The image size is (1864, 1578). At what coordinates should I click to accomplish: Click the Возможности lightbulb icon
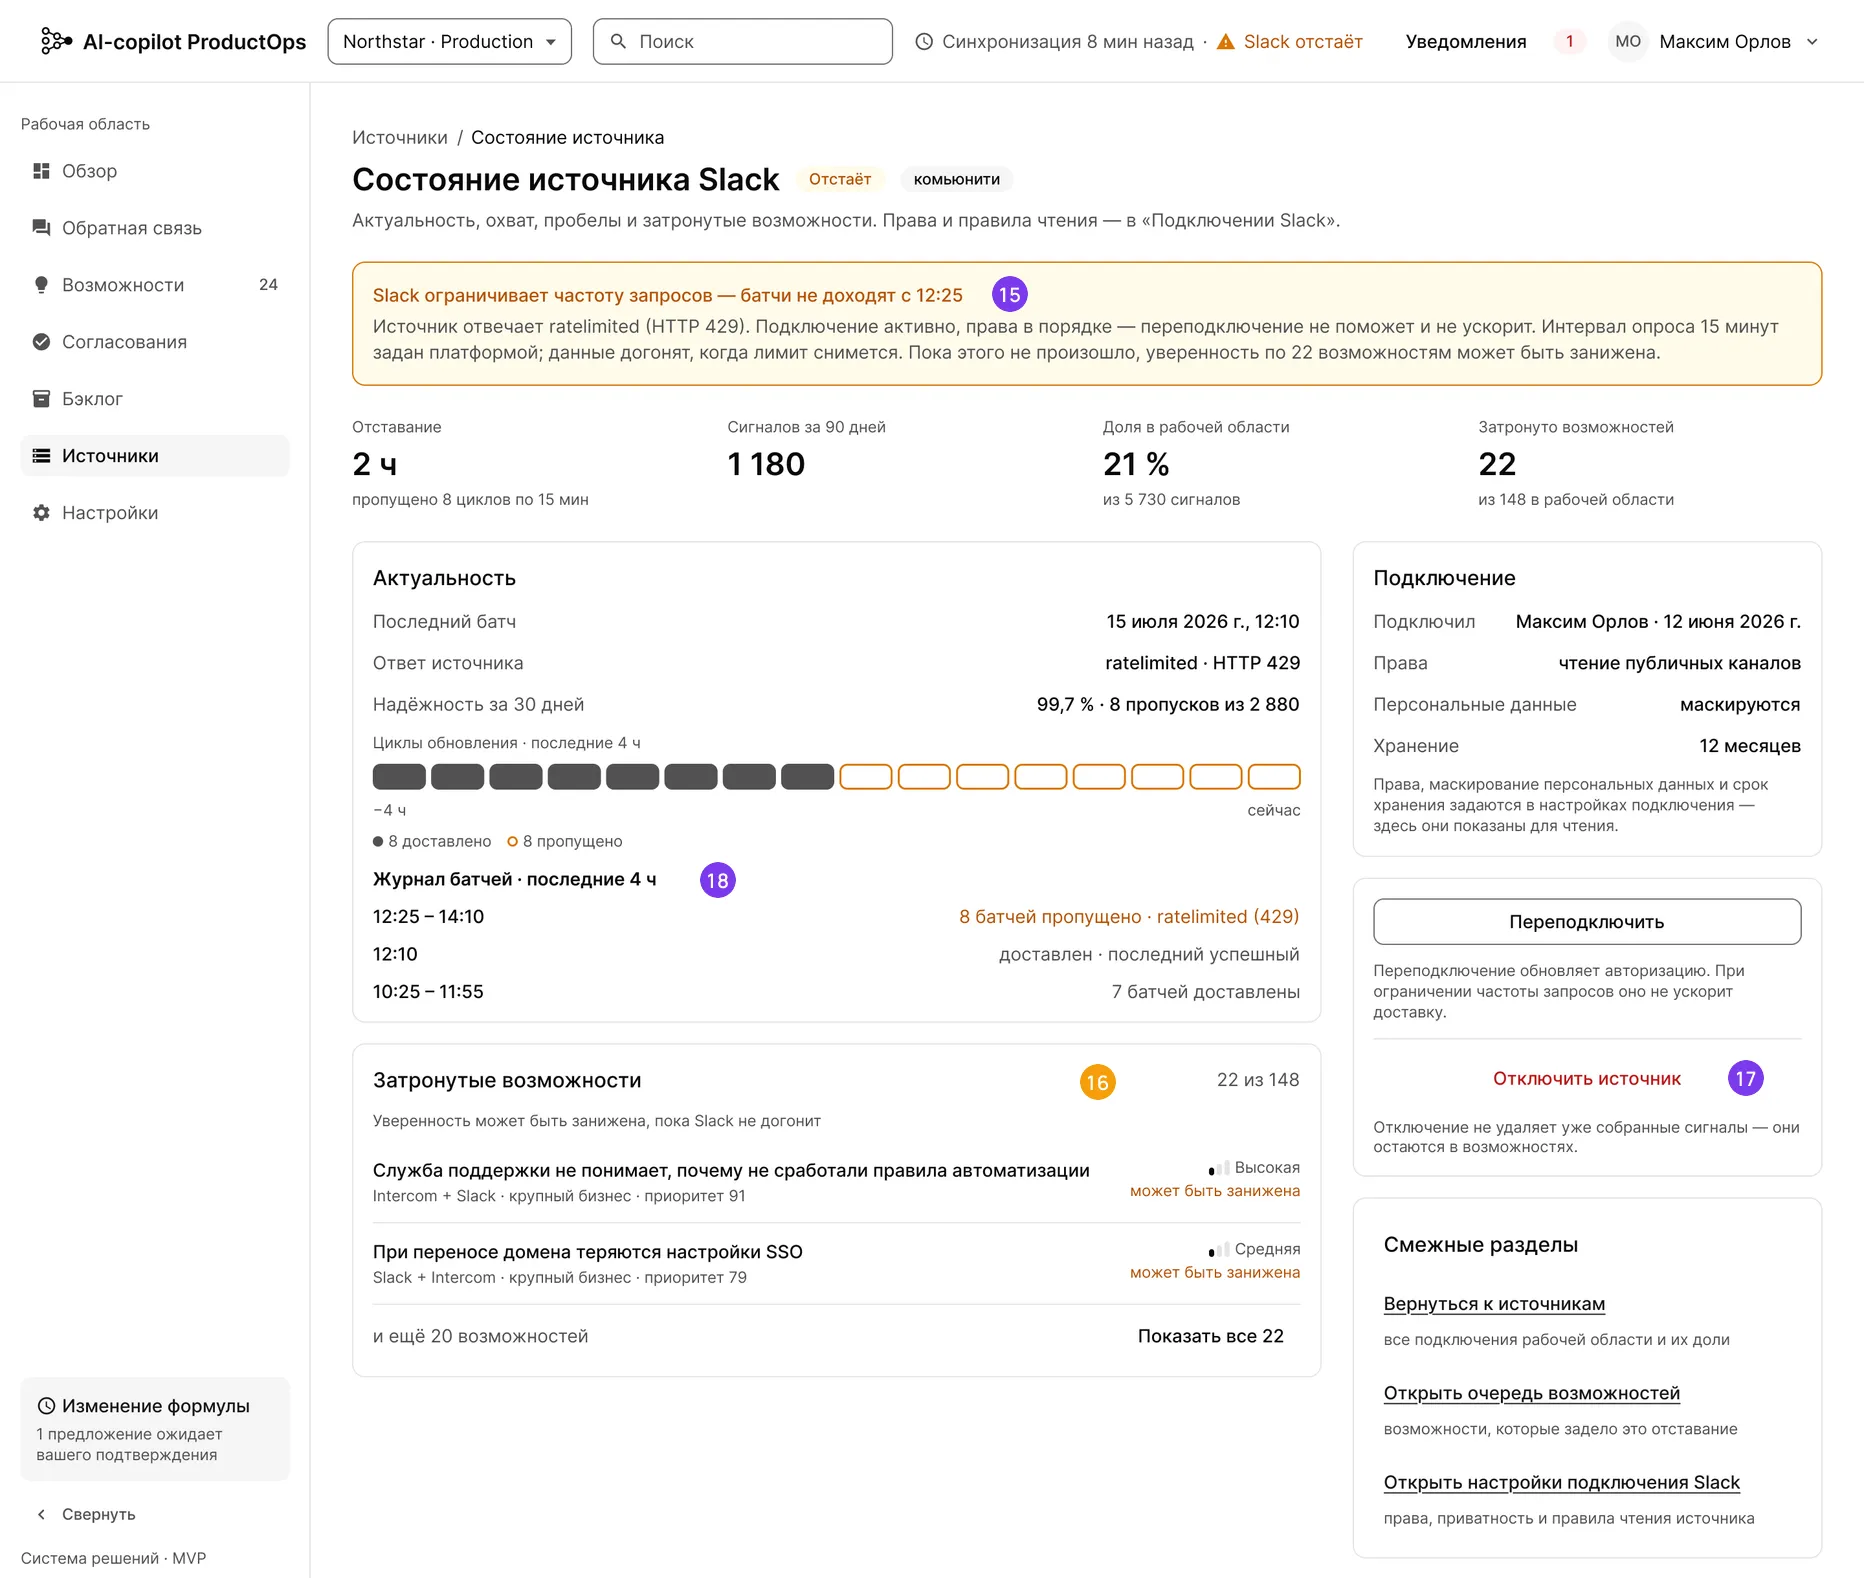pyautogui.click(x=41, y=285)
